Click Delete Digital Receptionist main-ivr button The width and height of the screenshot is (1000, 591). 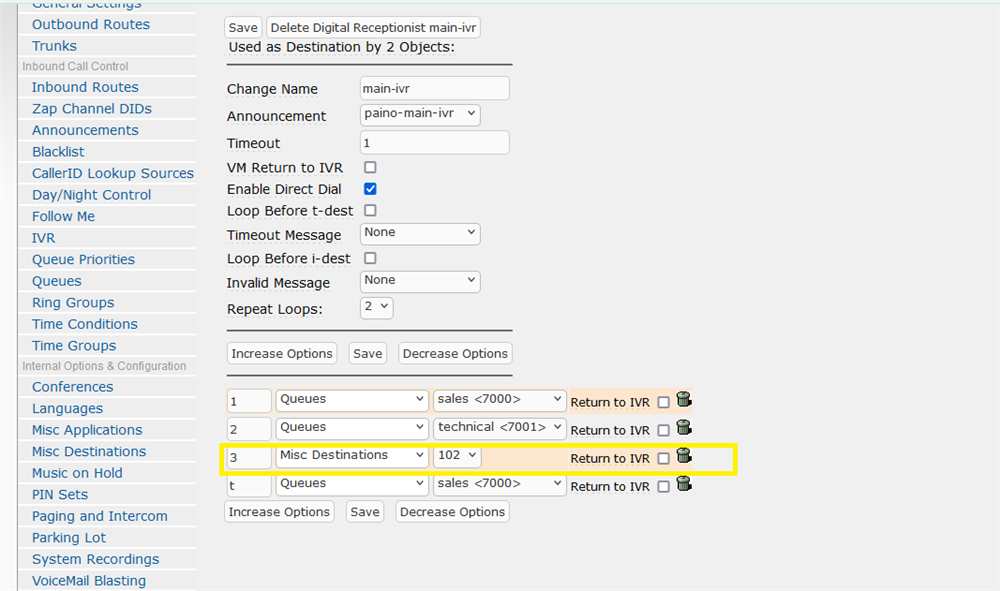[373, 28]
